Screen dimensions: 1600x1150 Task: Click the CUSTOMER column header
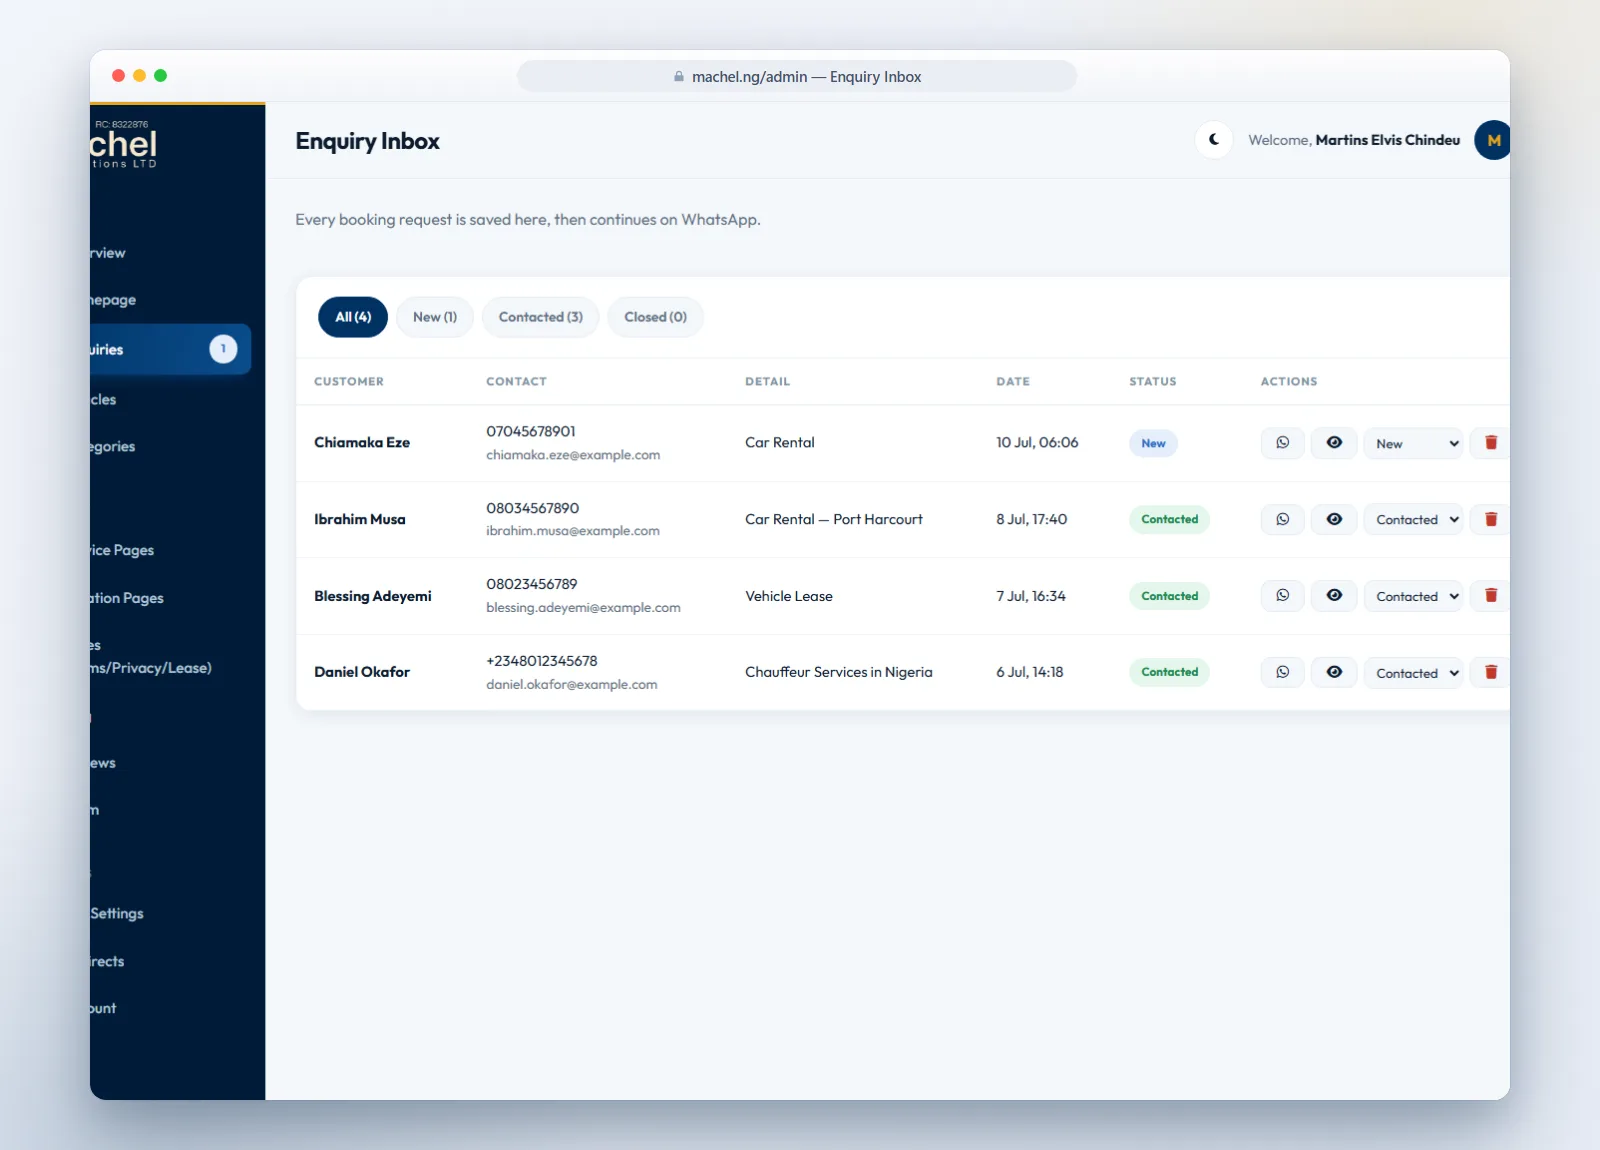[349, 381]
